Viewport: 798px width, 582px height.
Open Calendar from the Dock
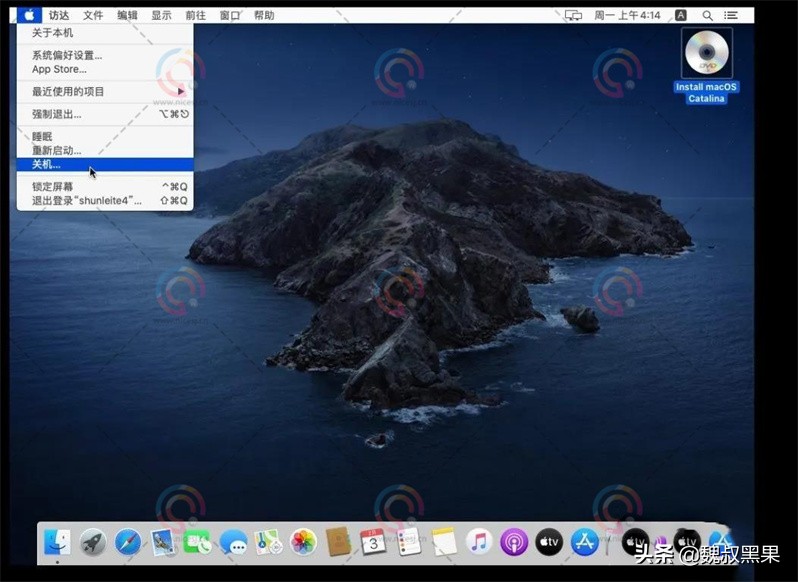click(x=373, y=542)
